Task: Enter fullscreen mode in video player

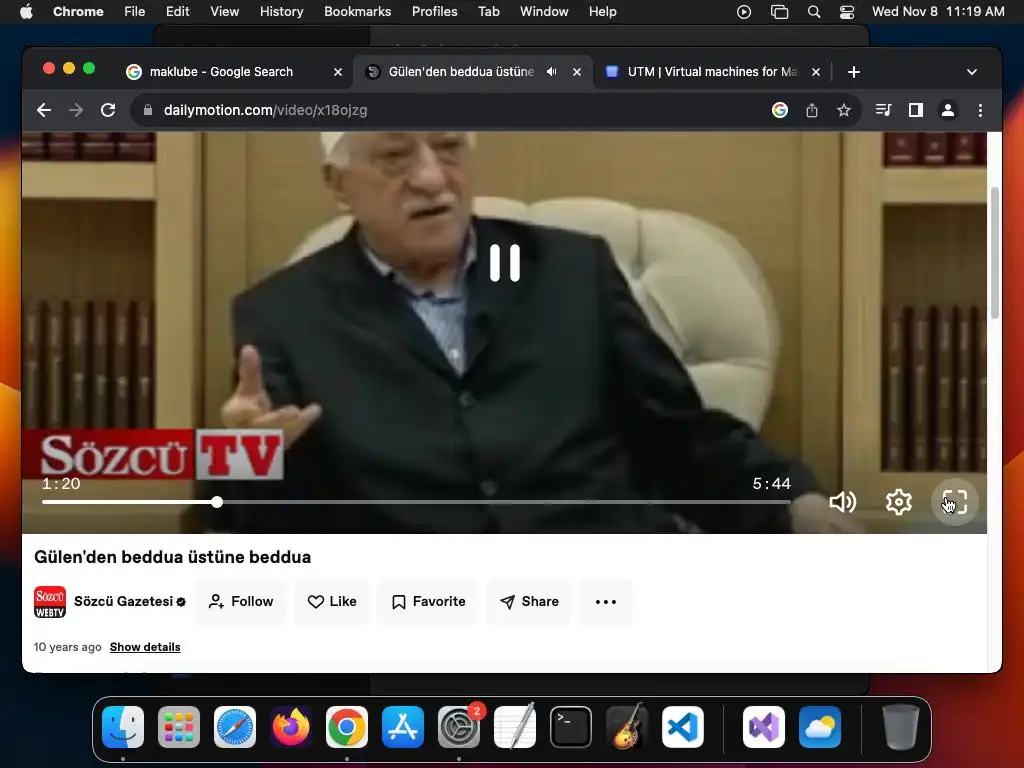Action: click(x=954, y=502)
